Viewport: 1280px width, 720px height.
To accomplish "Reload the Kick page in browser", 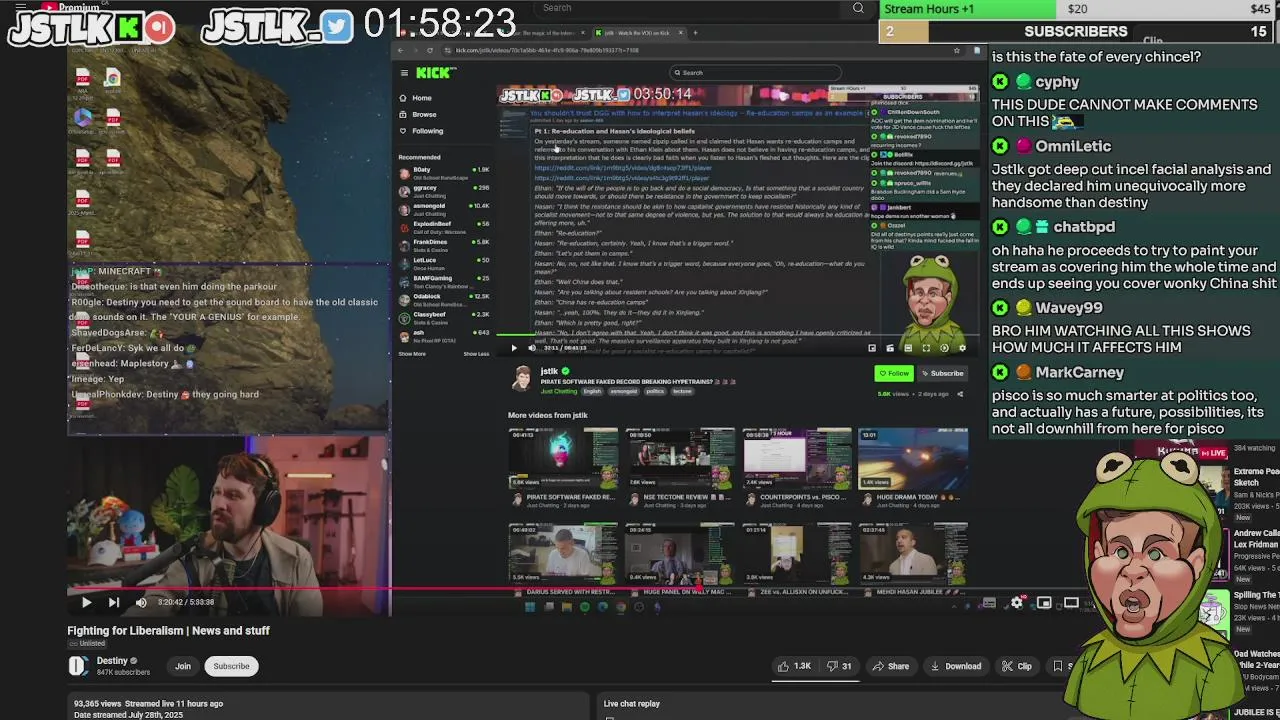I will [x=431, y=50].
